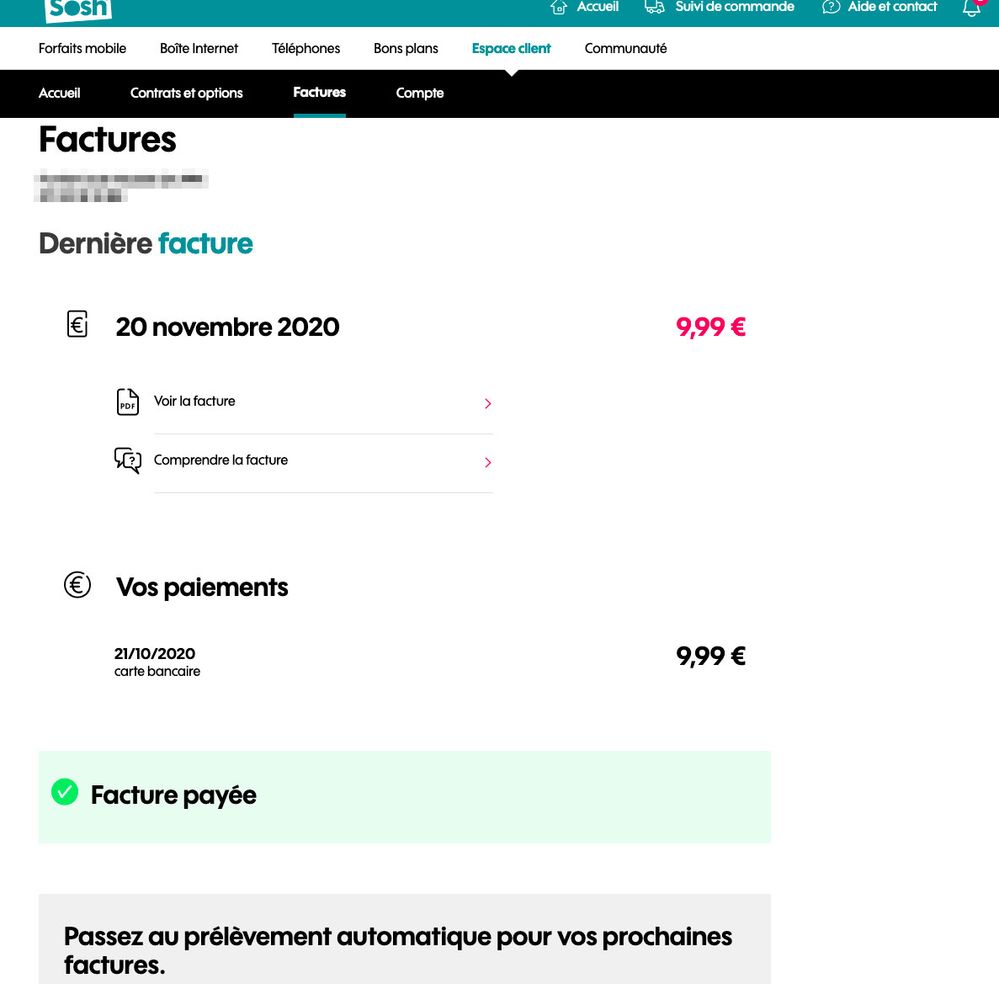Click the 21/10/2020 payment entry
The image size is (999, 984).
coord(155,654)
